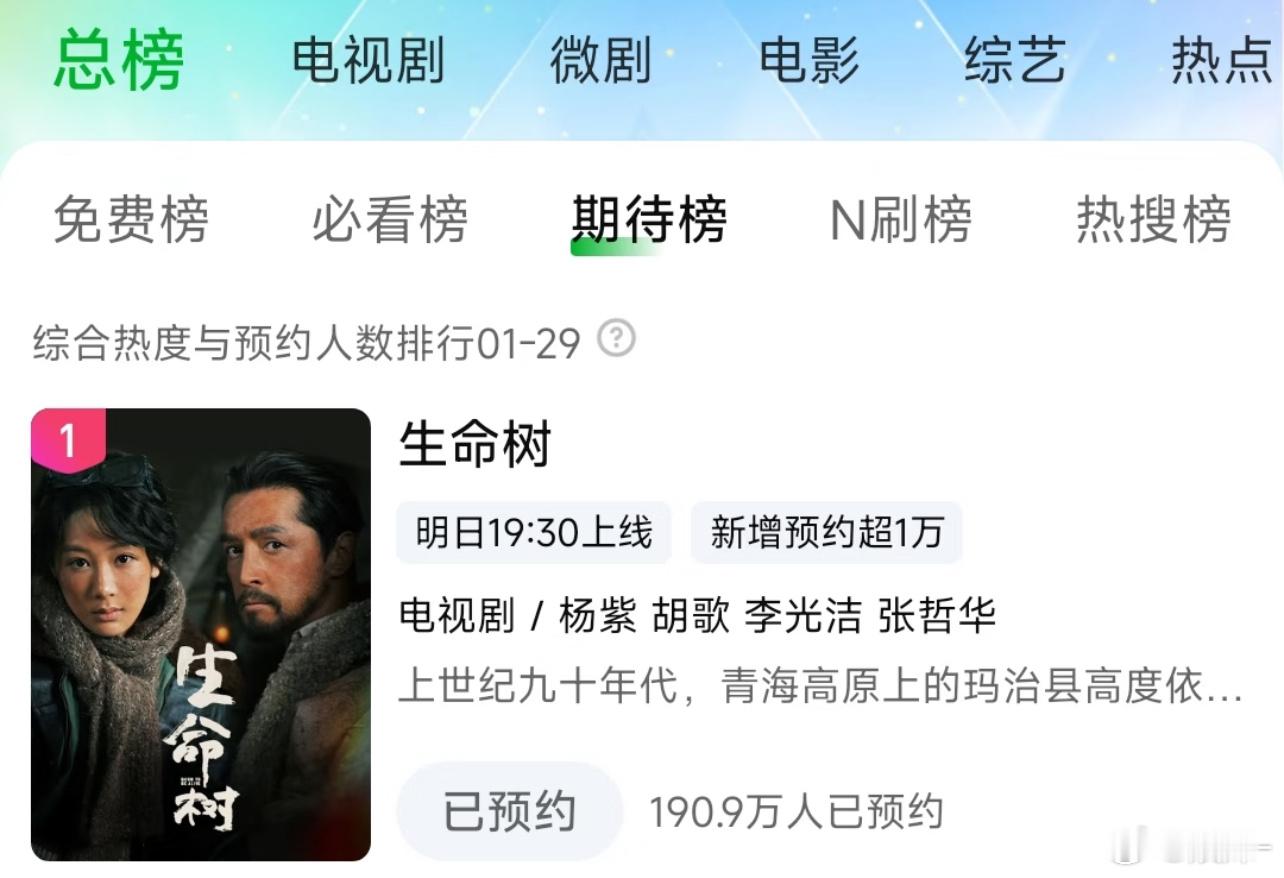Switch to the 电视剧 tab
The height and width of the screenshot is (878, 1284).
tap(368, 61)
